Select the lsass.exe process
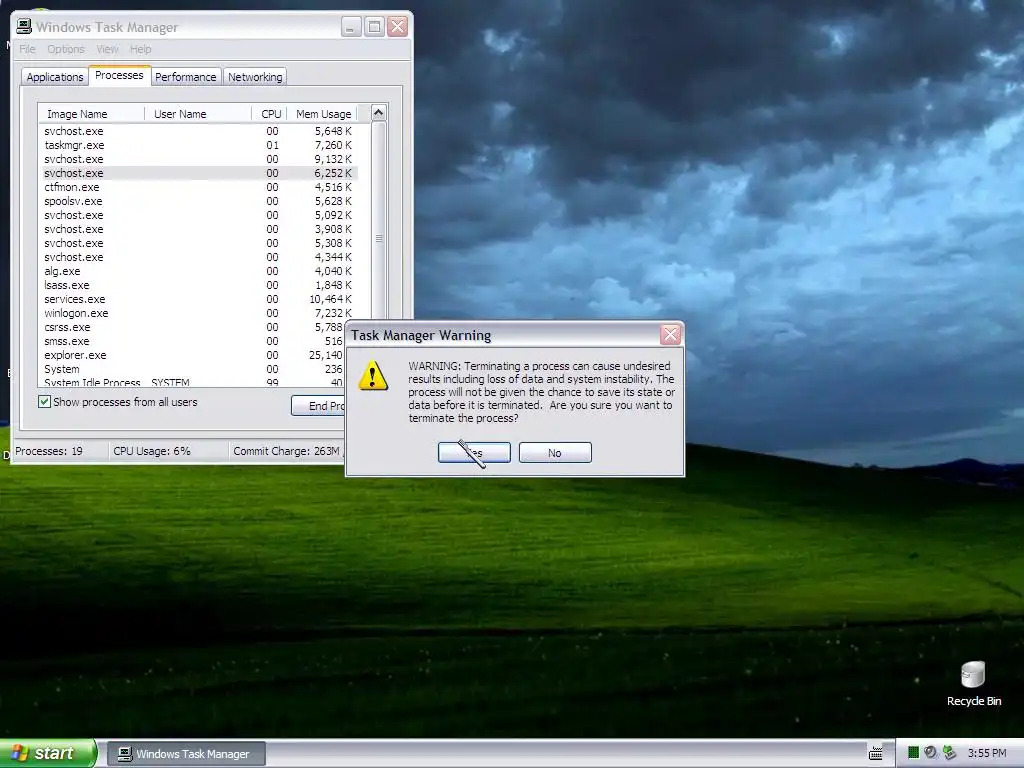This screenshot has height=768, width=1024. (x=199, y=285)
